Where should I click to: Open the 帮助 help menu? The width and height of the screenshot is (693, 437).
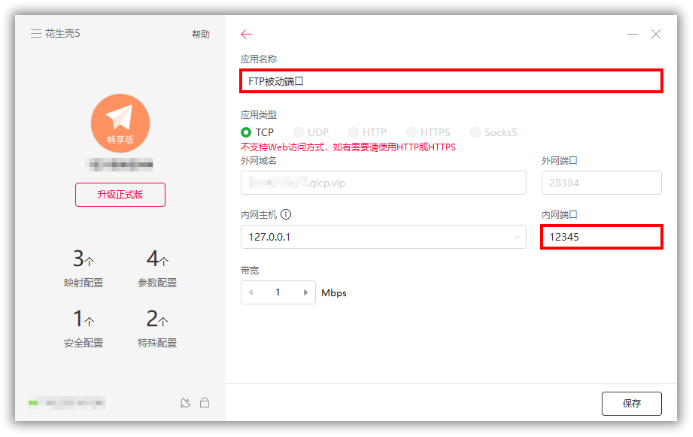200,34
